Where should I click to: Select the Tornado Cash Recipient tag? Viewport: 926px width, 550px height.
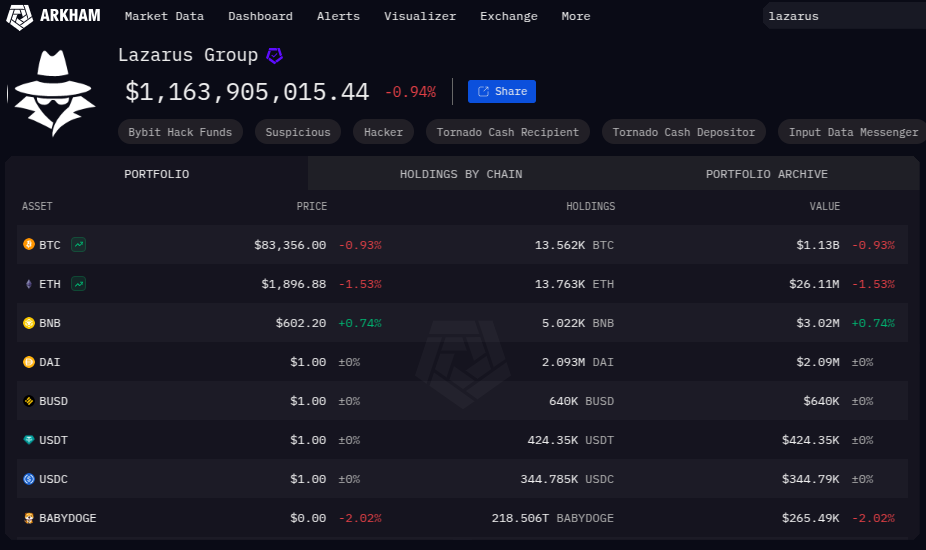[x=508, y=132]
